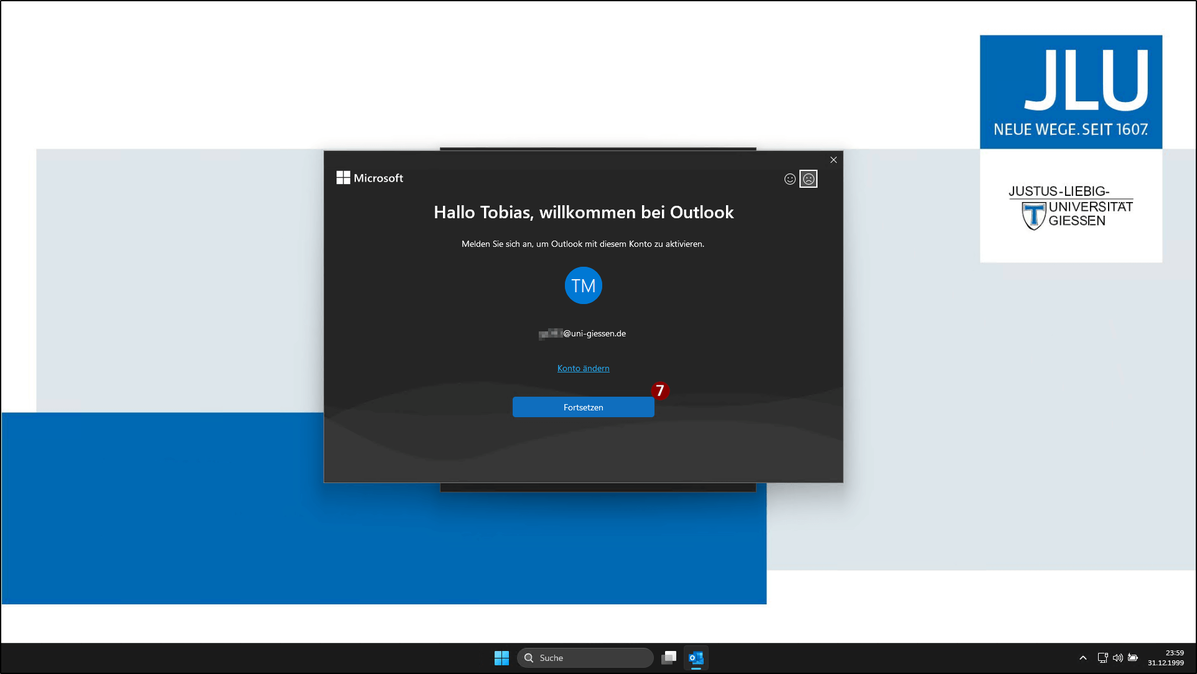This screenshot has height=674, width=1197.
Task: Click the Suche taskbar search field
Action: click(585, 658)
